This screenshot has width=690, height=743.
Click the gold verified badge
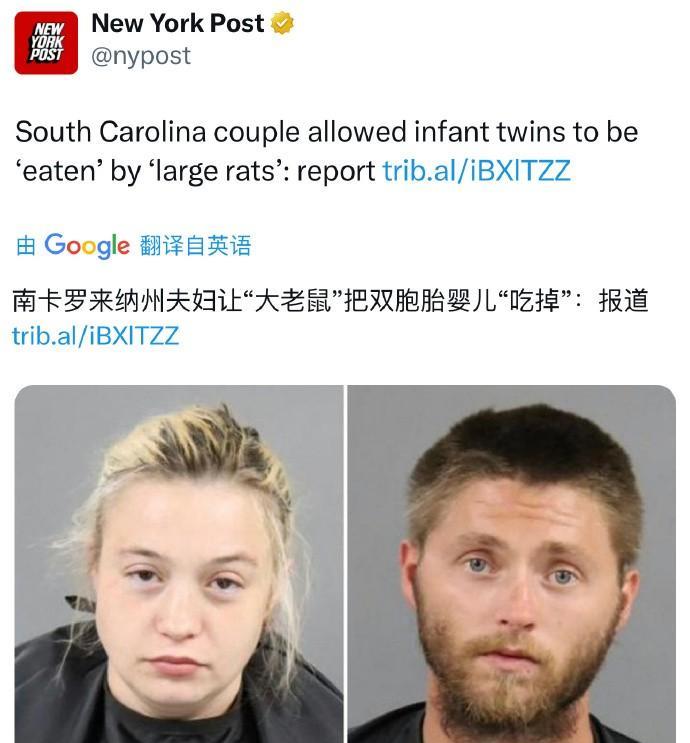pos(282,23)
